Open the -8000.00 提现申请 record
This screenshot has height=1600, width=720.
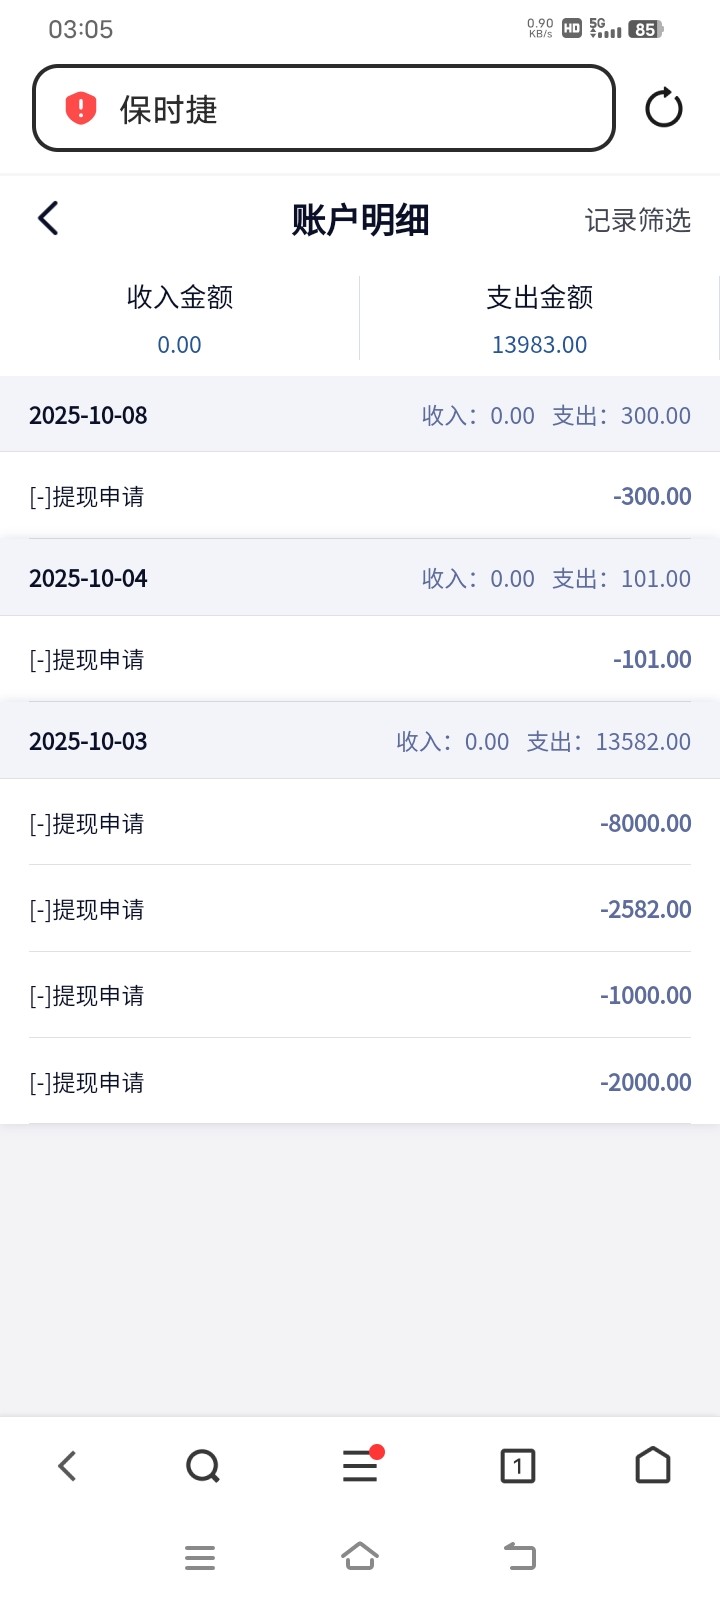tap(360, 823)
